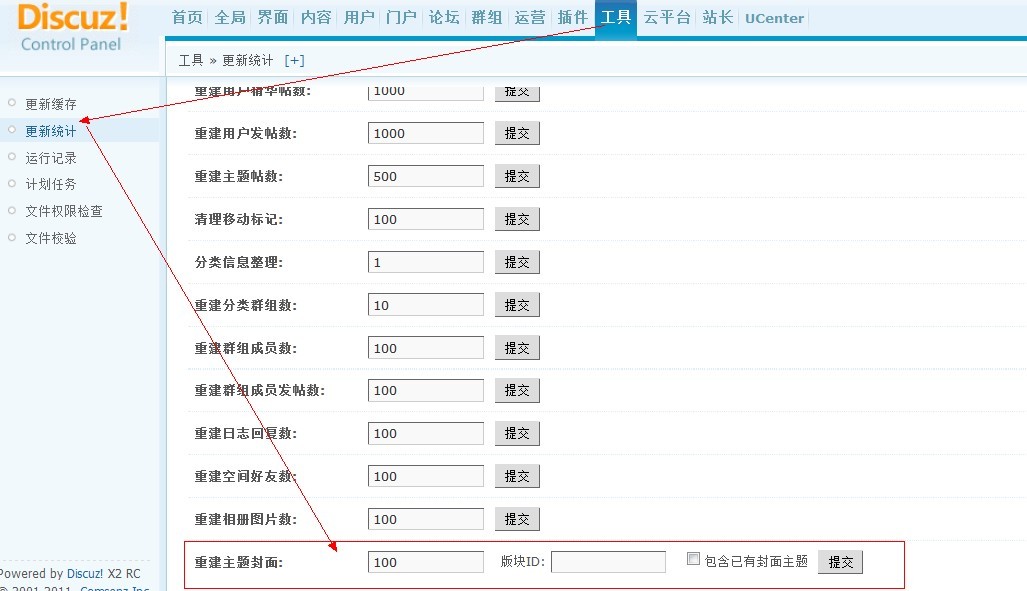Submit 重建群组成员发帖数
The width and height of the screenshot is (1027, 591).
(x=517, y=391)
